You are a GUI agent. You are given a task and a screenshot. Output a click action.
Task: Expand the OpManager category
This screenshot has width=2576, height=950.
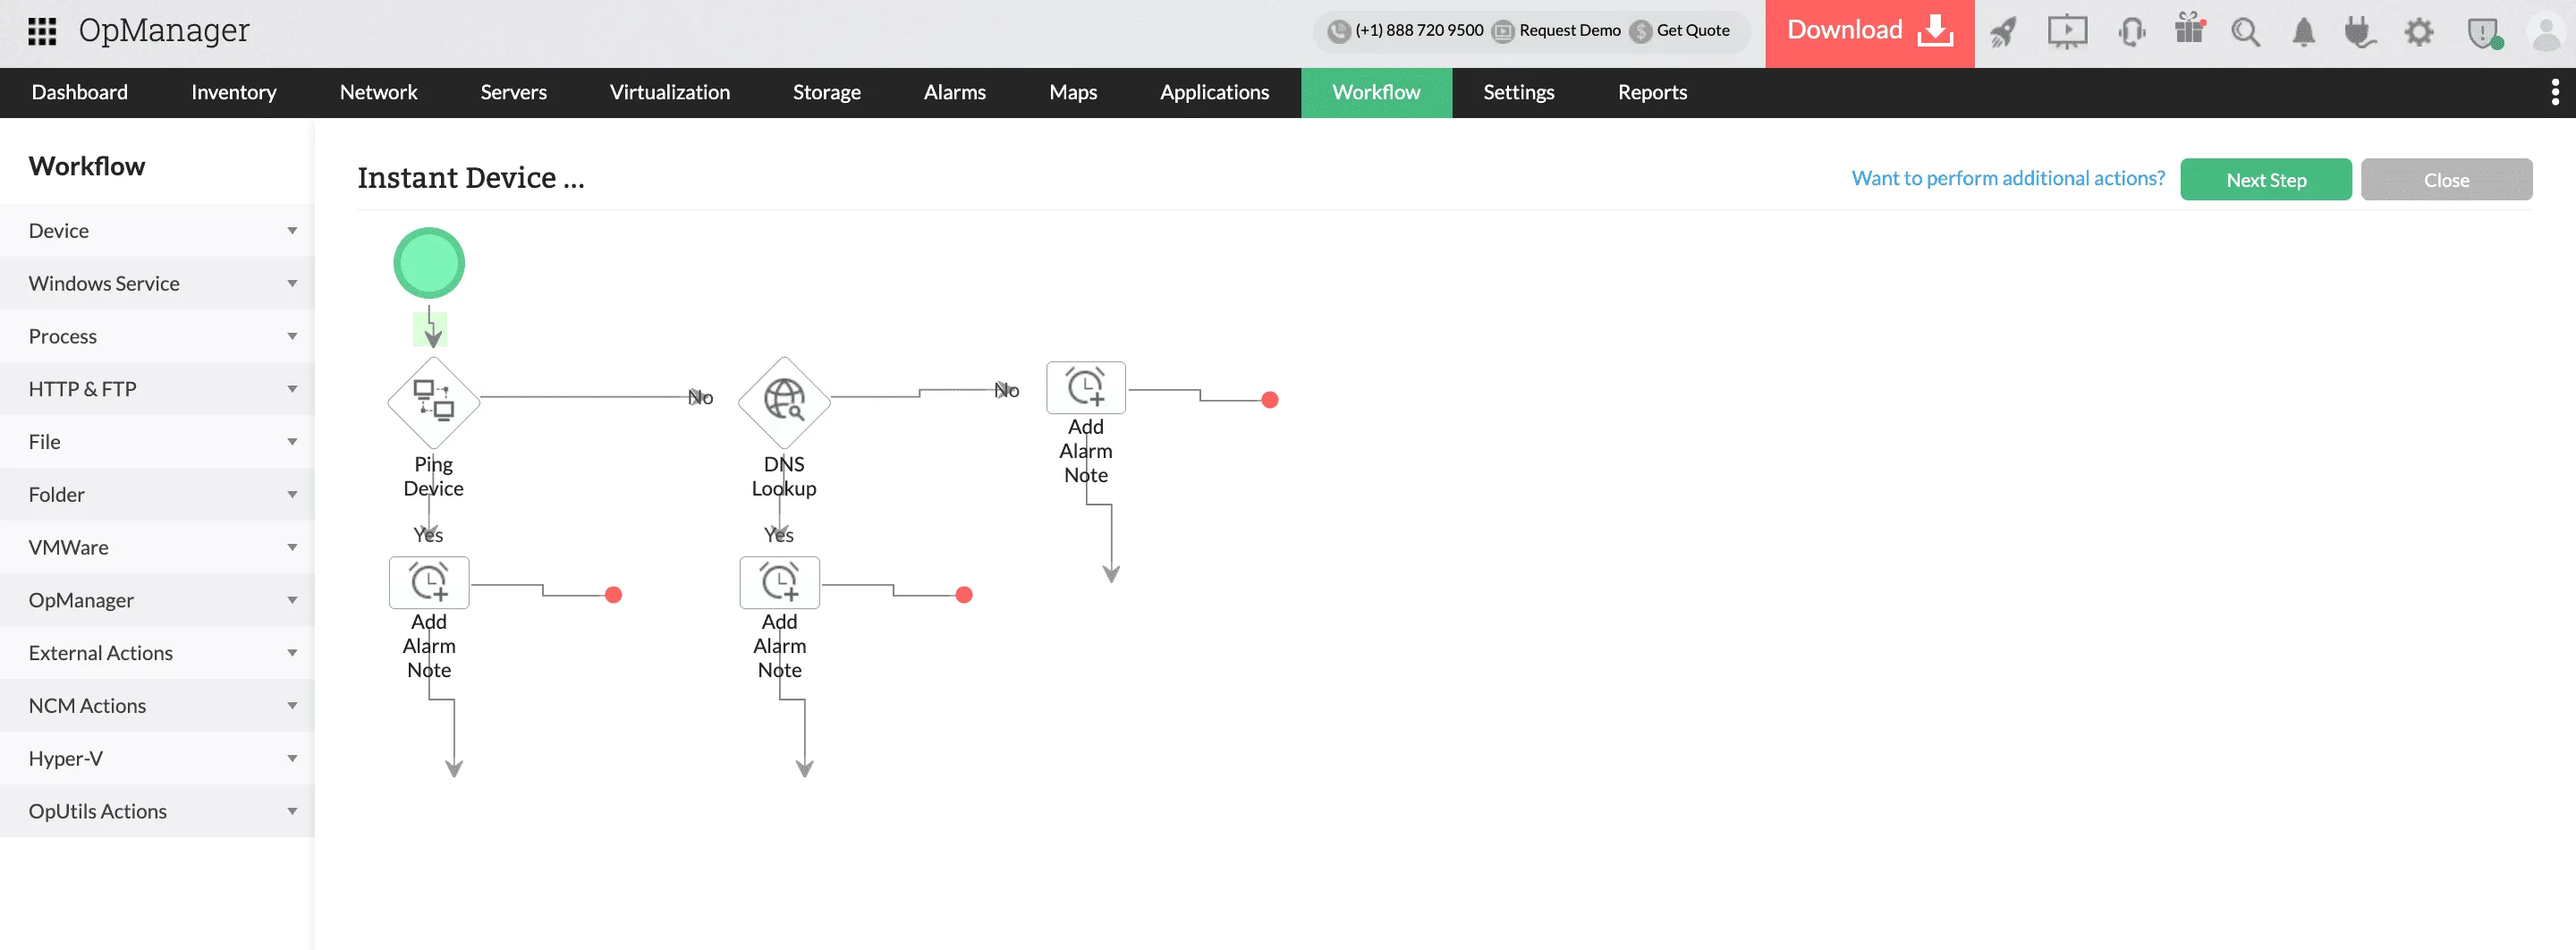pos(157,600)
